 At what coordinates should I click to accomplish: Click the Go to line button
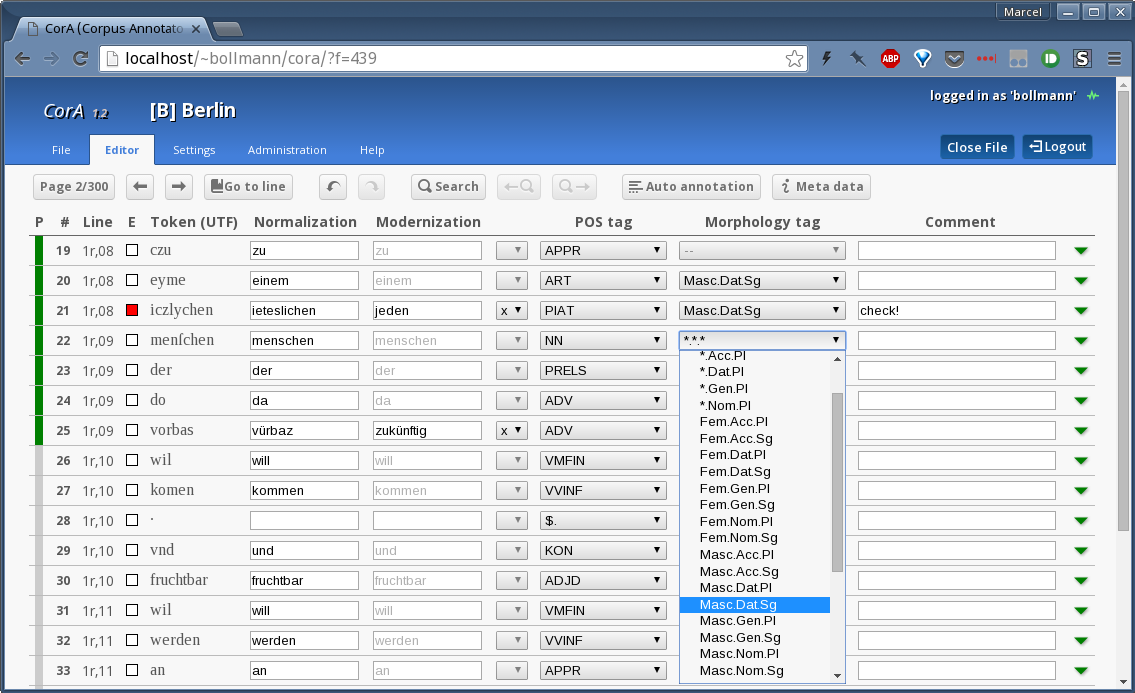pyautogui.click(x=248, y=186)
